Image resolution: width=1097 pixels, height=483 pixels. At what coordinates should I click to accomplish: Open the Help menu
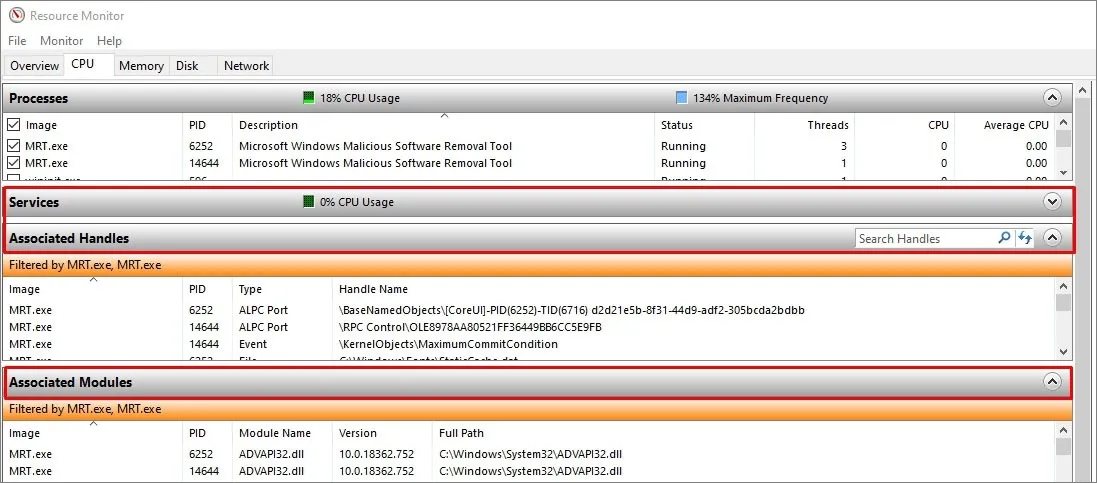(109, 41)
